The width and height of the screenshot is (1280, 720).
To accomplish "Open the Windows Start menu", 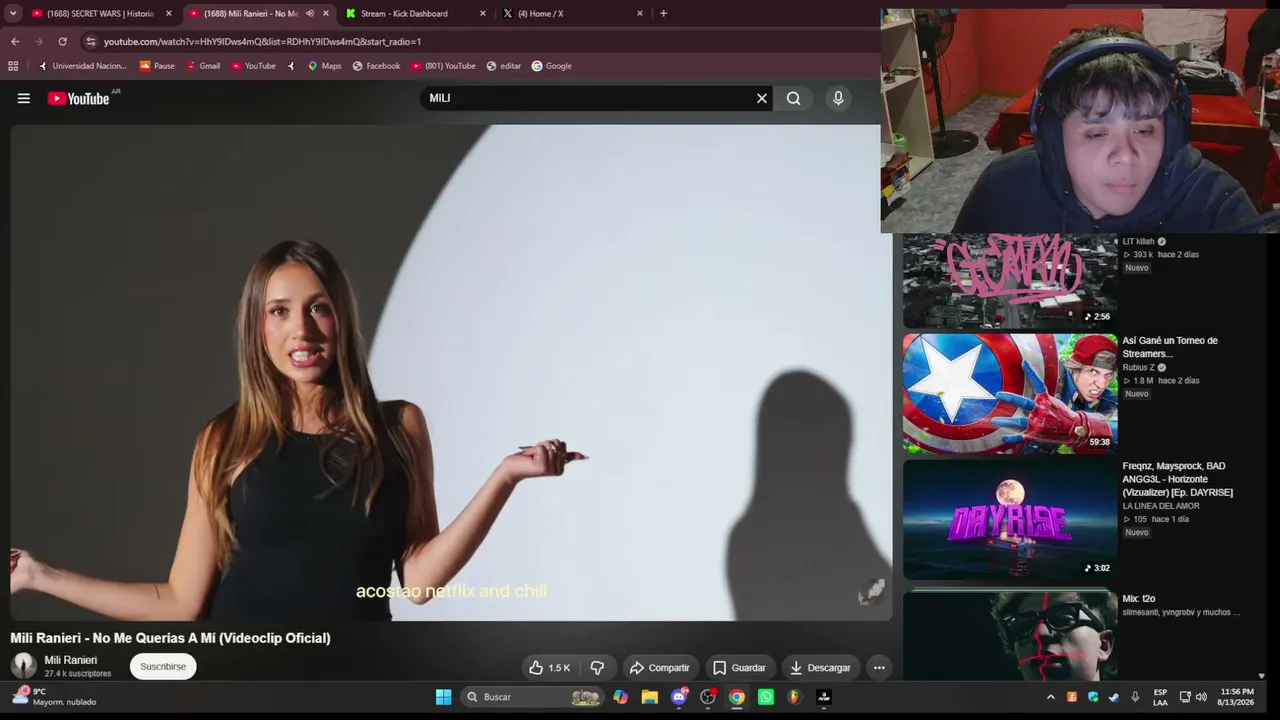I will pos(443,697).
